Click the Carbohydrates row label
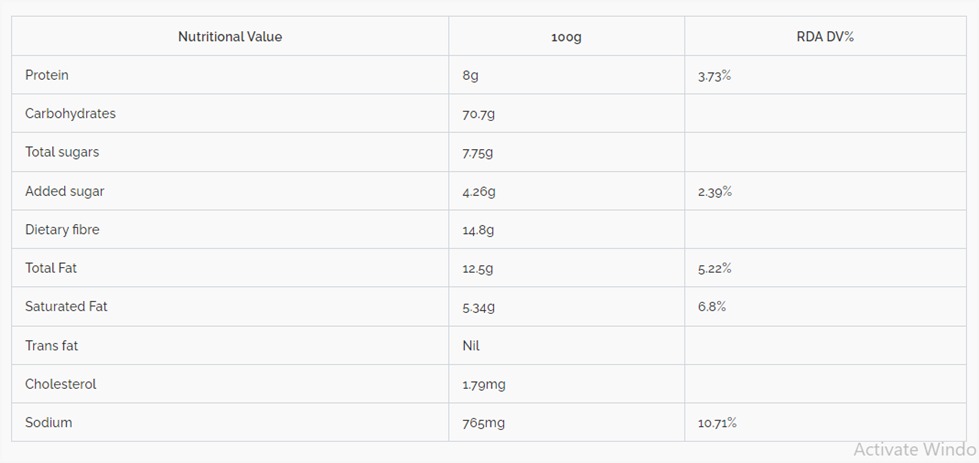Viewport: 979px width, 463px height. pyautogui.click(x=70, y=114)
